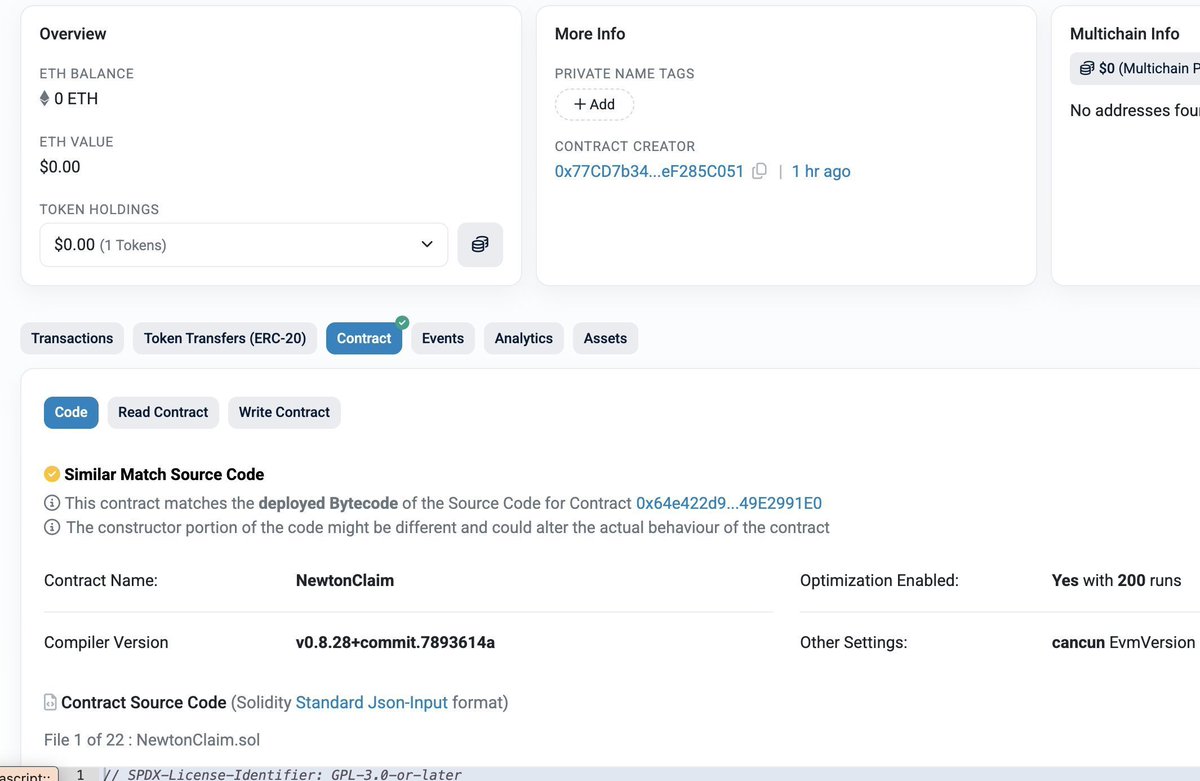The width and height of the screenshot is (1200, 781).
Task: Open contract creator address 0x77CD7b34...eF285C051
Action: tap(649, 171)
